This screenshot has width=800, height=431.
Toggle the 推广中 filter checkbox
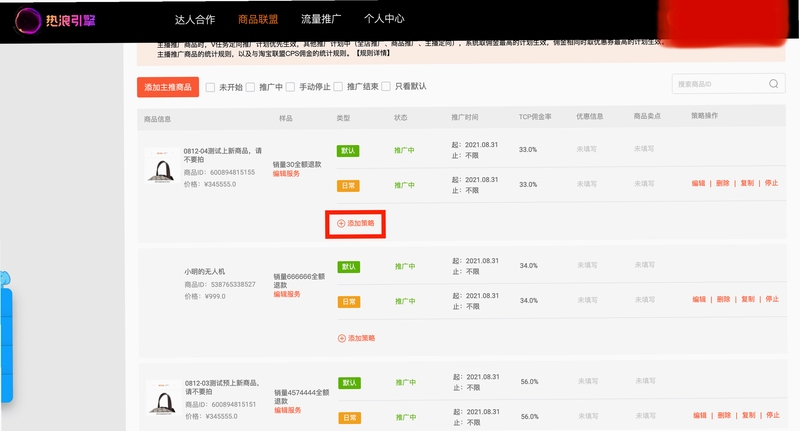pos(250,87)
